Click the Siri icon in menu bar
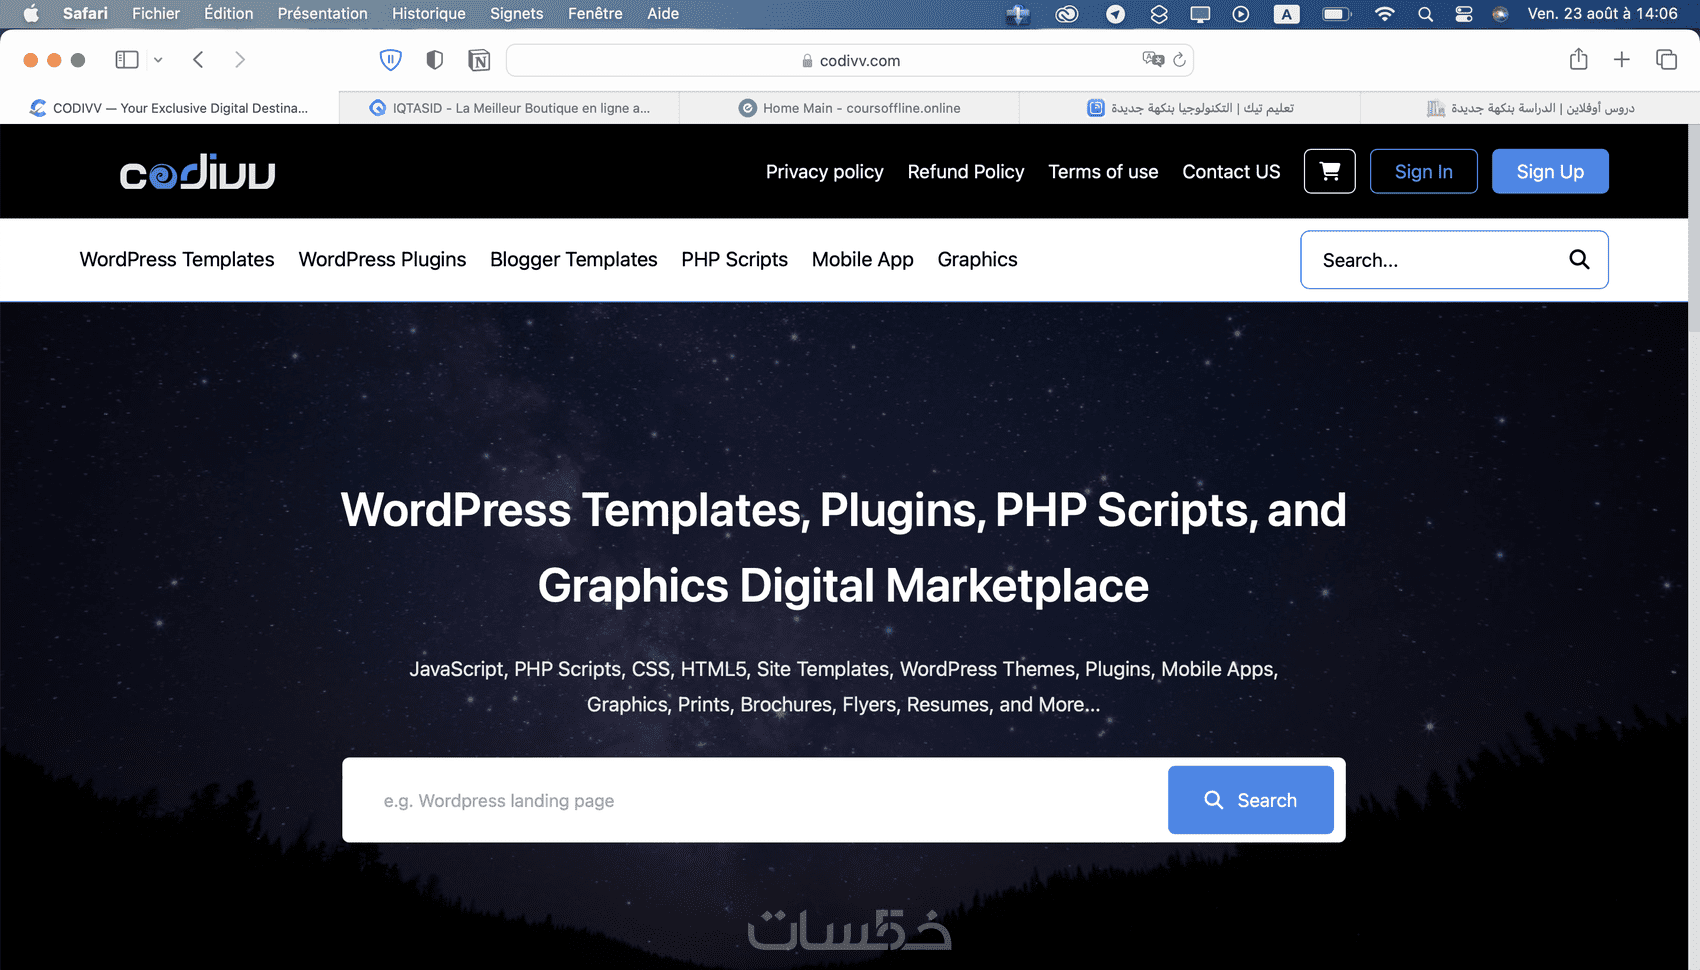This screenshot has height=970, width=1700. click(x=1500, y=14)
